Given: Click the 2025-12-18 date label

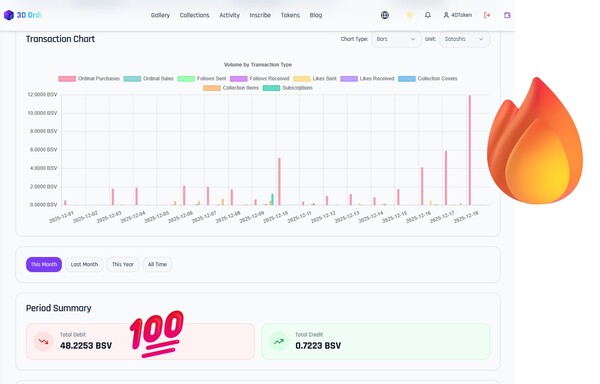Looking at the screenshot, I should [x=466, y=217].
